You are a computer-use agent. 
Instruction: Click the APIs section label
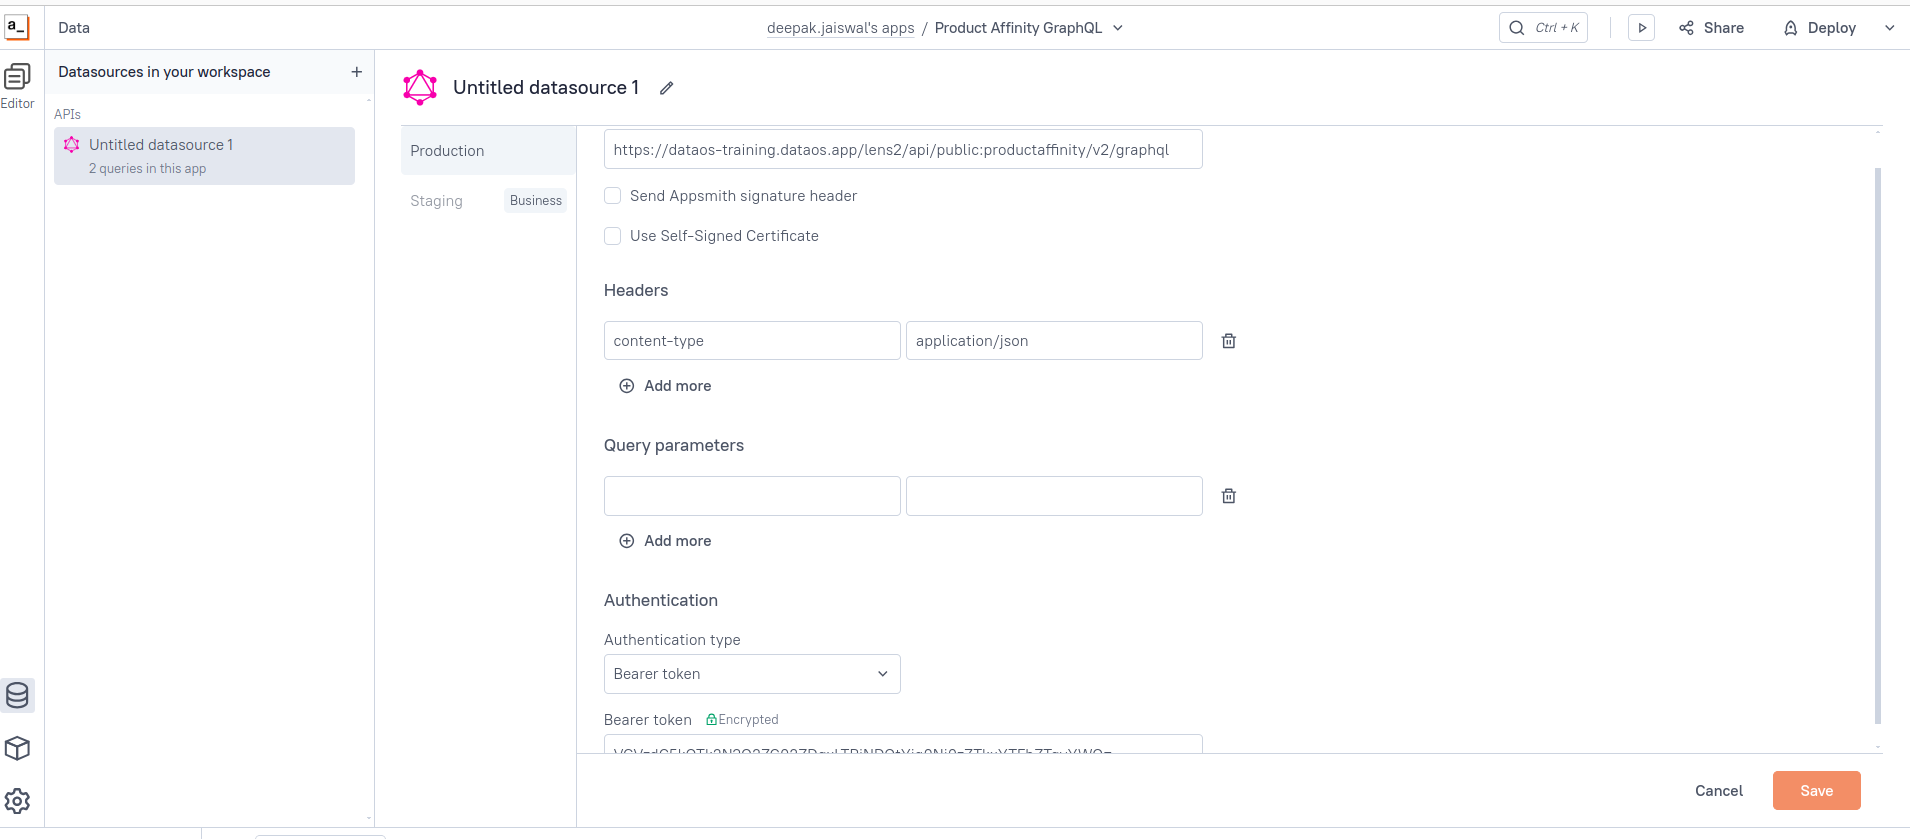tap(68, 114)
